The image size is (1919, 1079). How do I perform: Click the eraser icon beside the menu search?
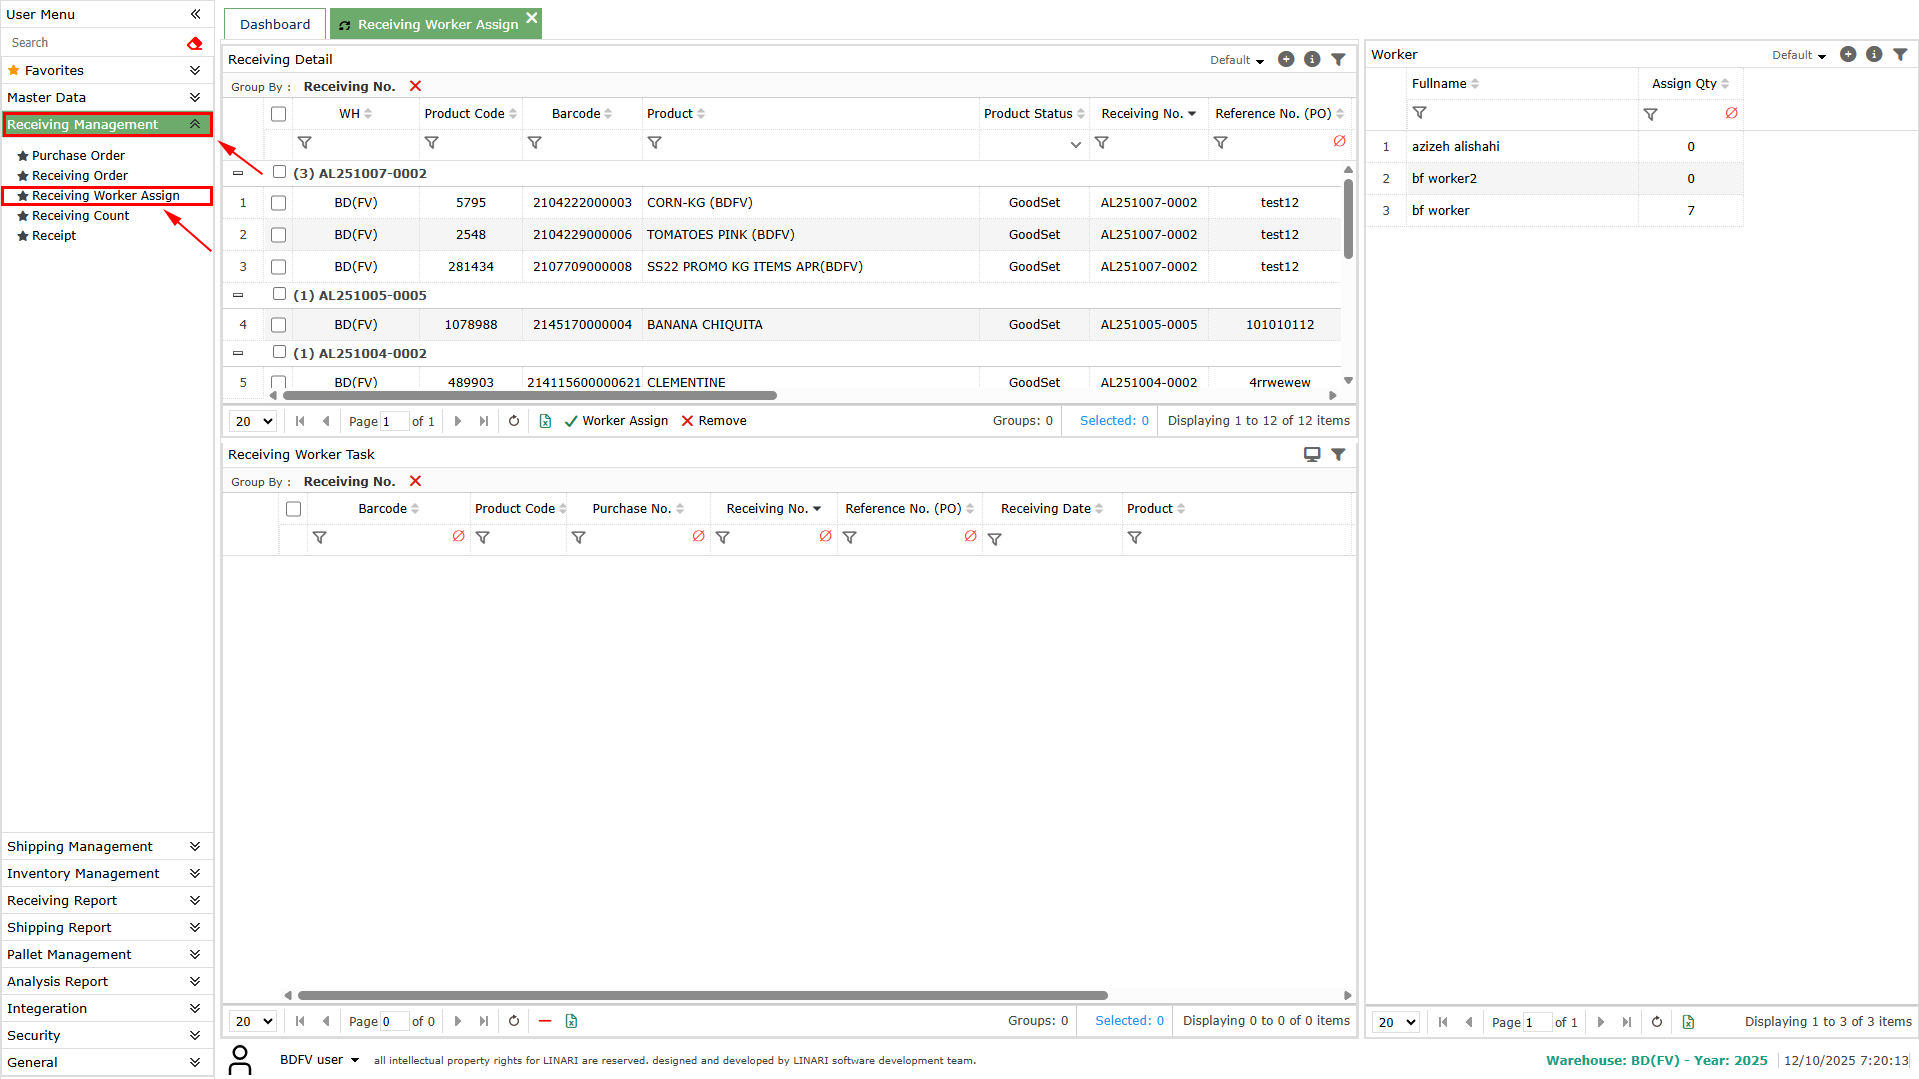194,43
